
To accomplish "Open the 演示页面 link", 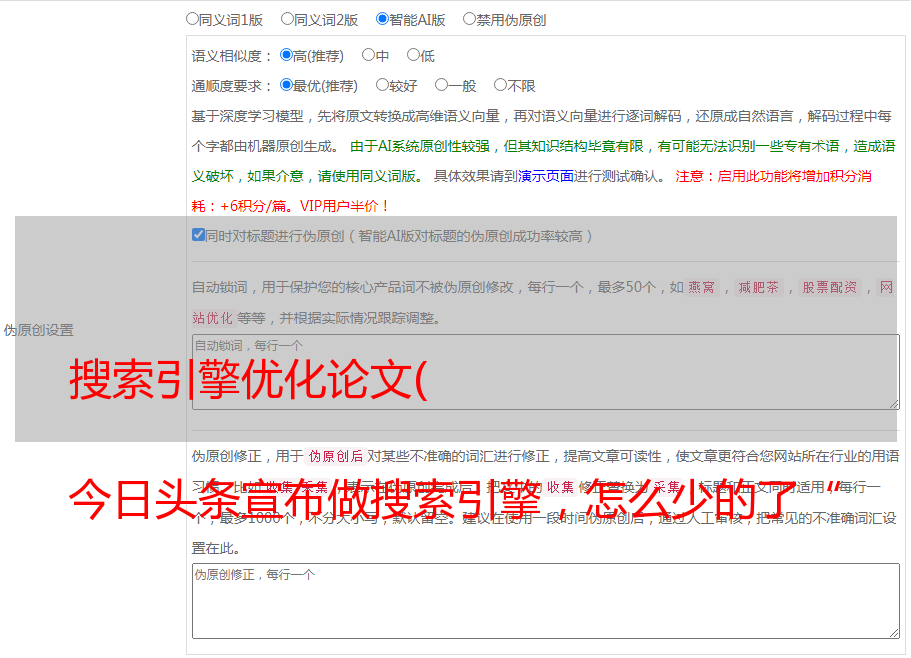I will tap(546, 176).
